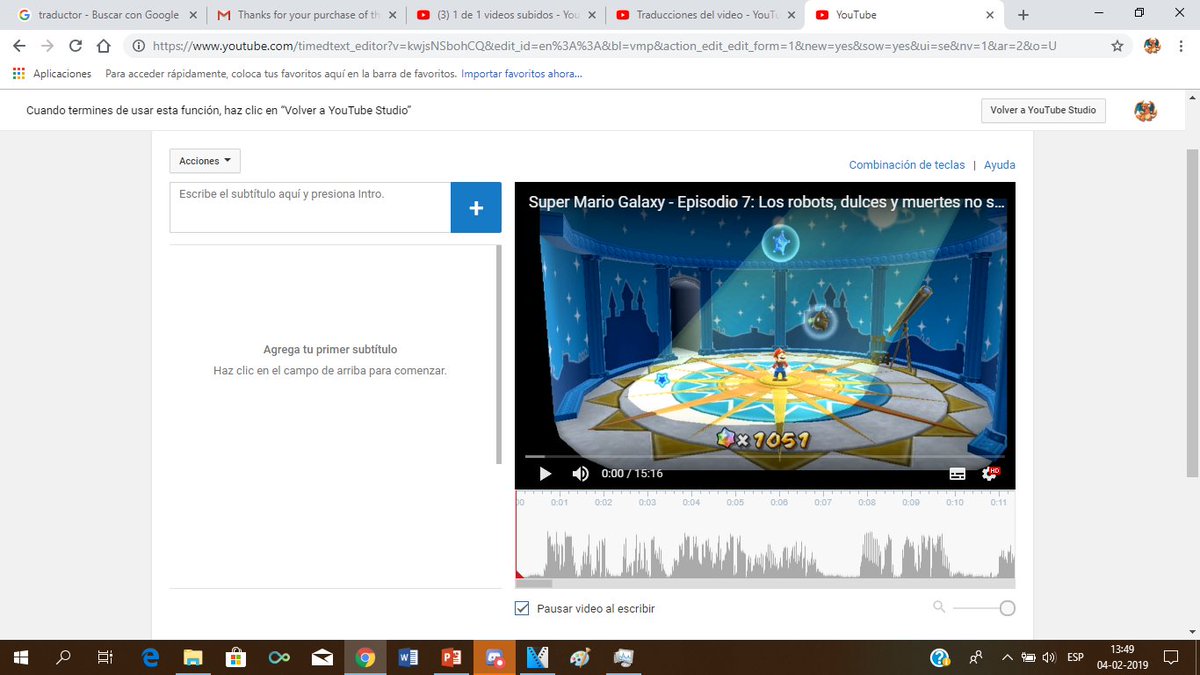Switch to 1 de 1 videos subidos tab
1200x675 pixels.
505,15
